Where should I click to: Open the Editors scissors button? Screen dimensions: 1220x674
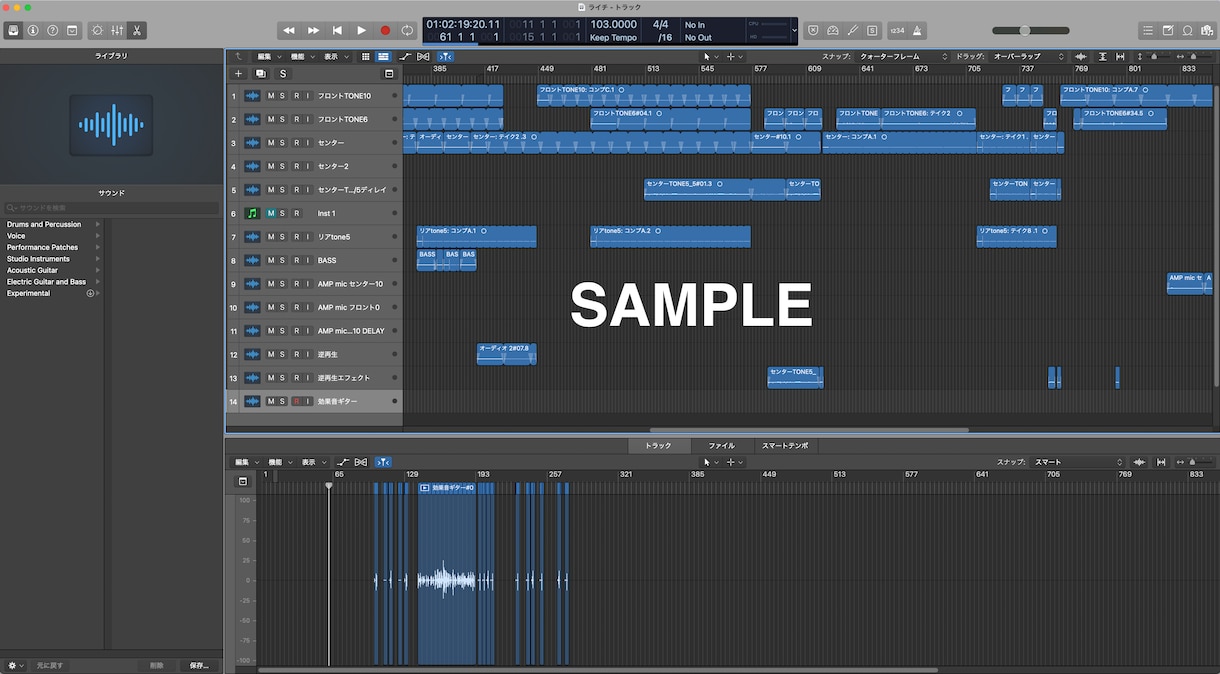(136, 30)
